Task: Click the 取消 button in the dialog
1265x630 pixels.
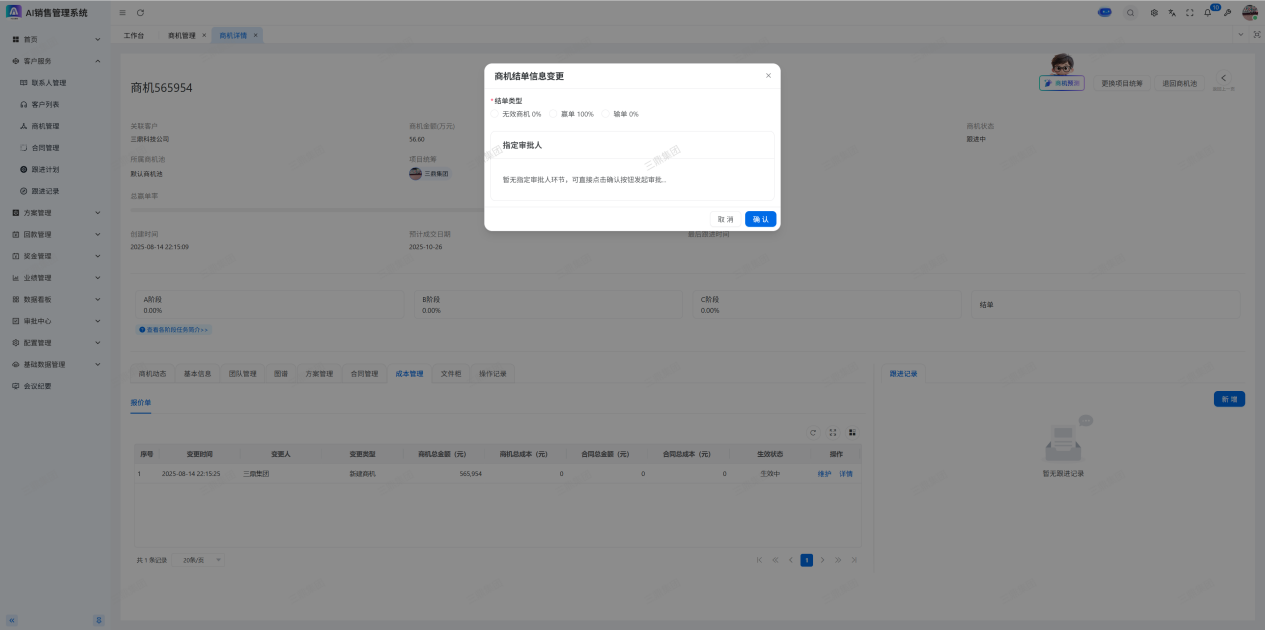Action: (x=725, y=219)
